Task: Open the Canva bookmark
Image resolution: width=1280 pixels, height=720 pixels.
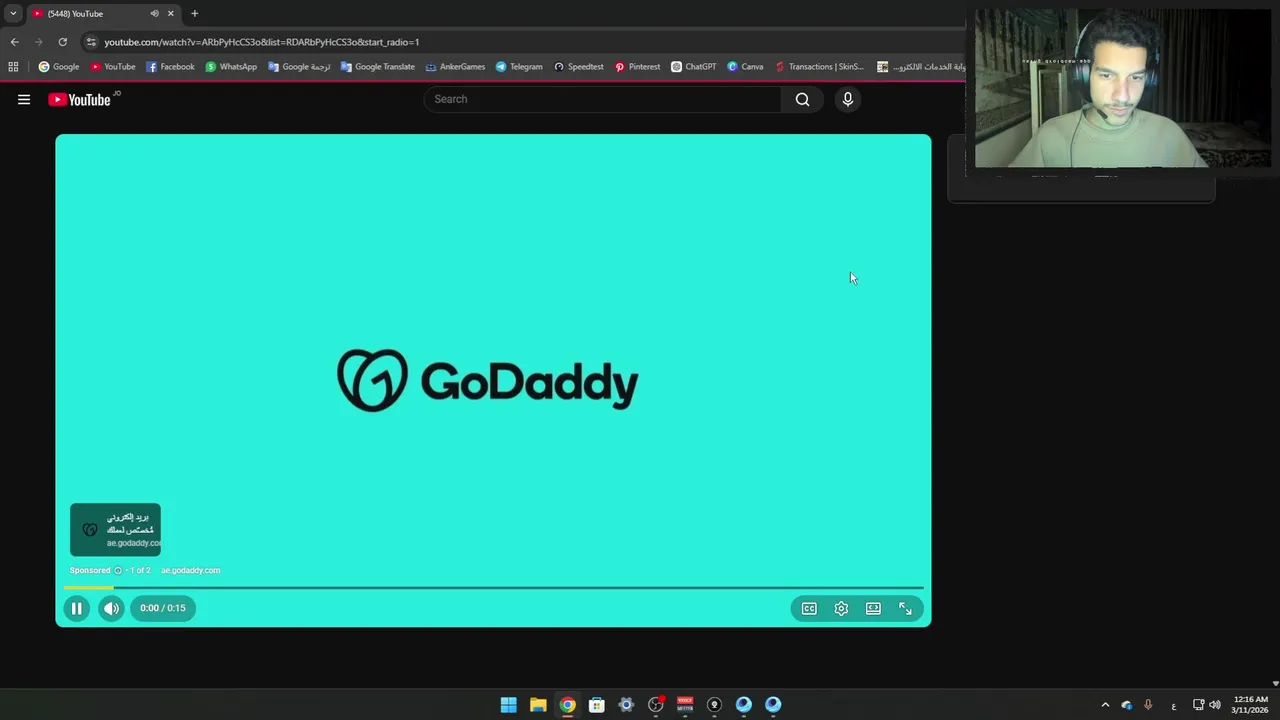Action: [745, 67]
